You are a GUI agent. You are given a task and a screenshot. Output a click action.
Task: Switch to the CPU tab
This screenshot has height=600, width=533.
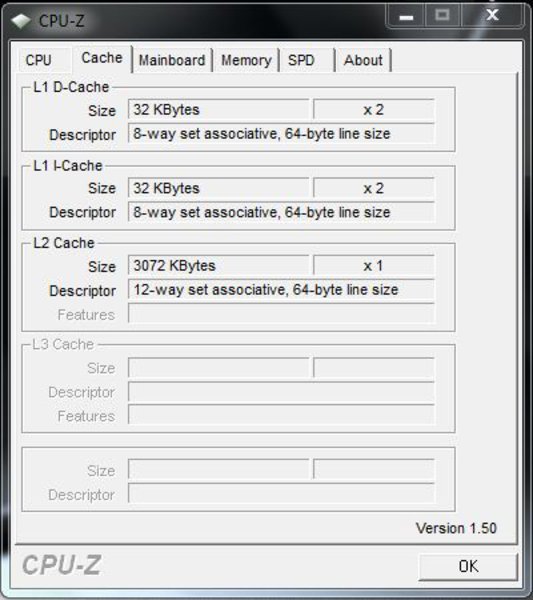[43, 60]
